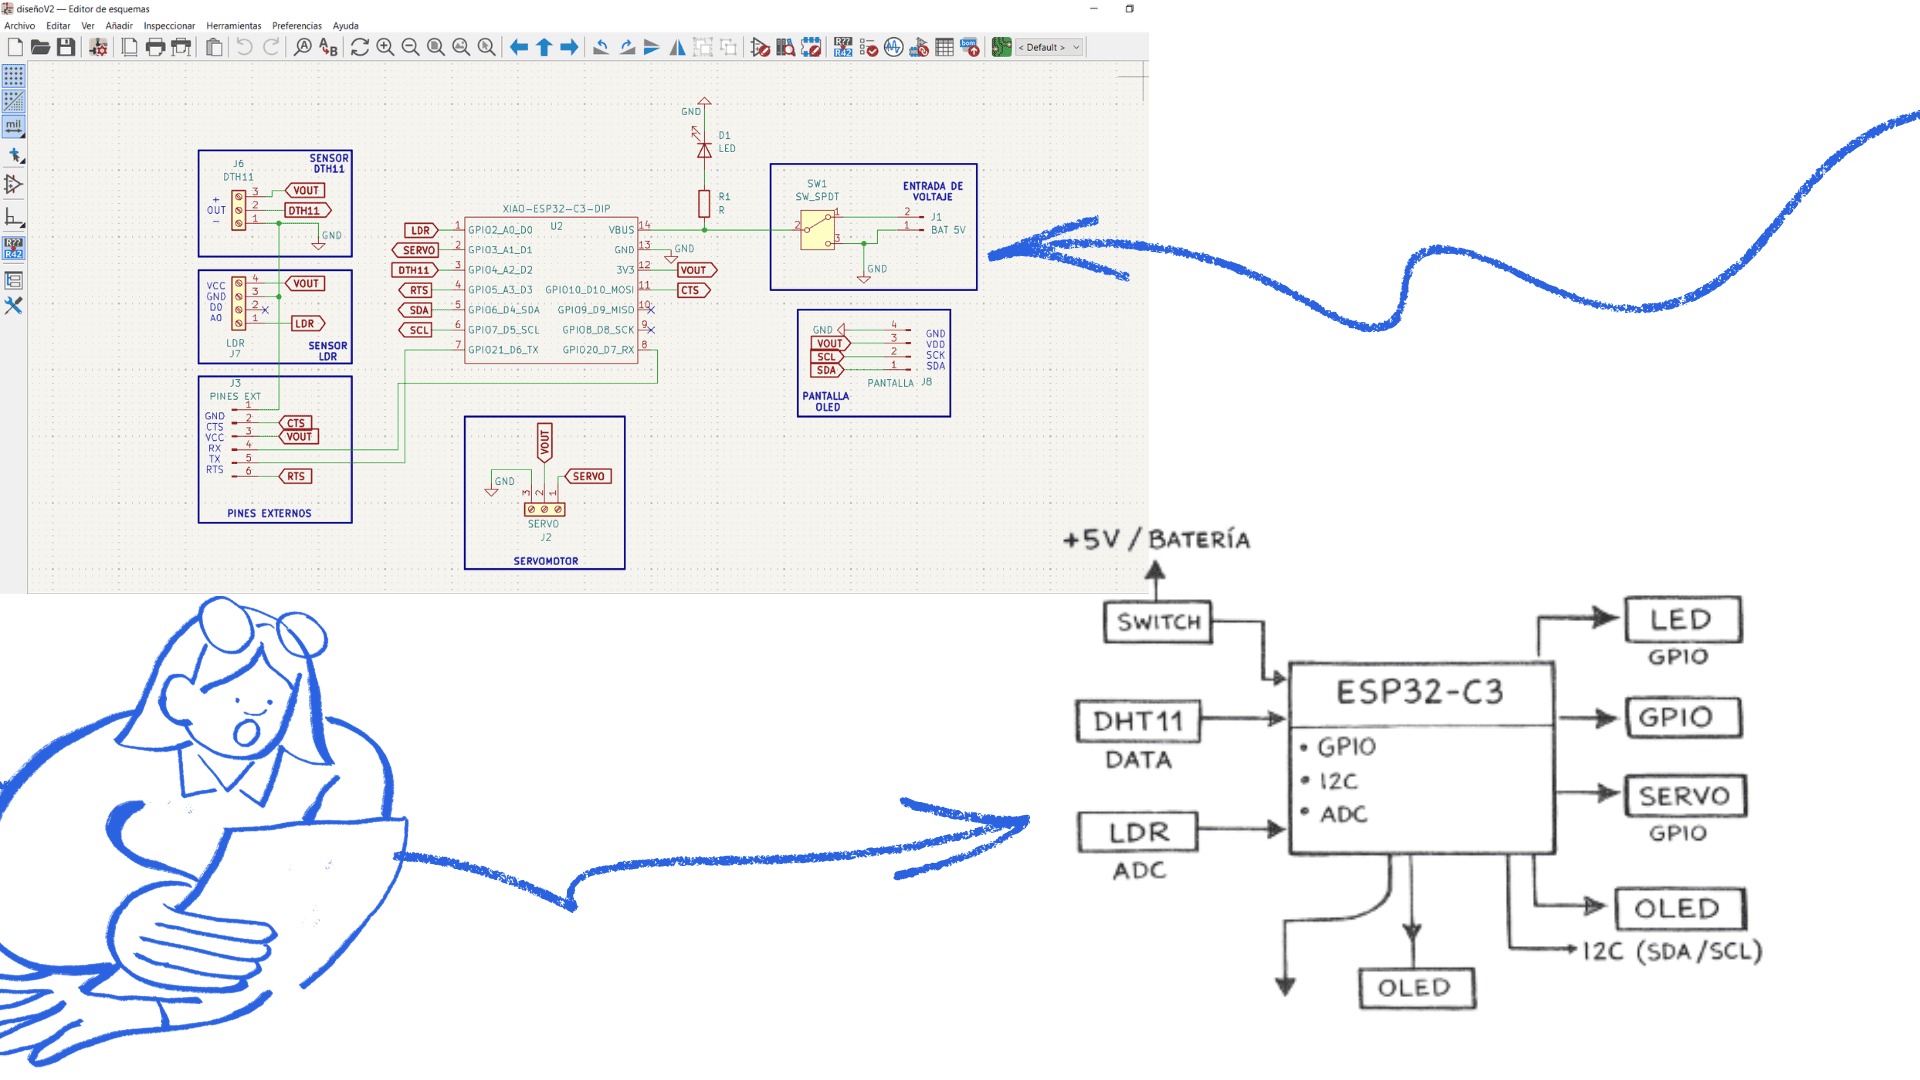Click the Annotate schematic R42 toolbar icon
This screenshot has width=1920, height=1080.
pyautogui.click(x=843, y=47)
